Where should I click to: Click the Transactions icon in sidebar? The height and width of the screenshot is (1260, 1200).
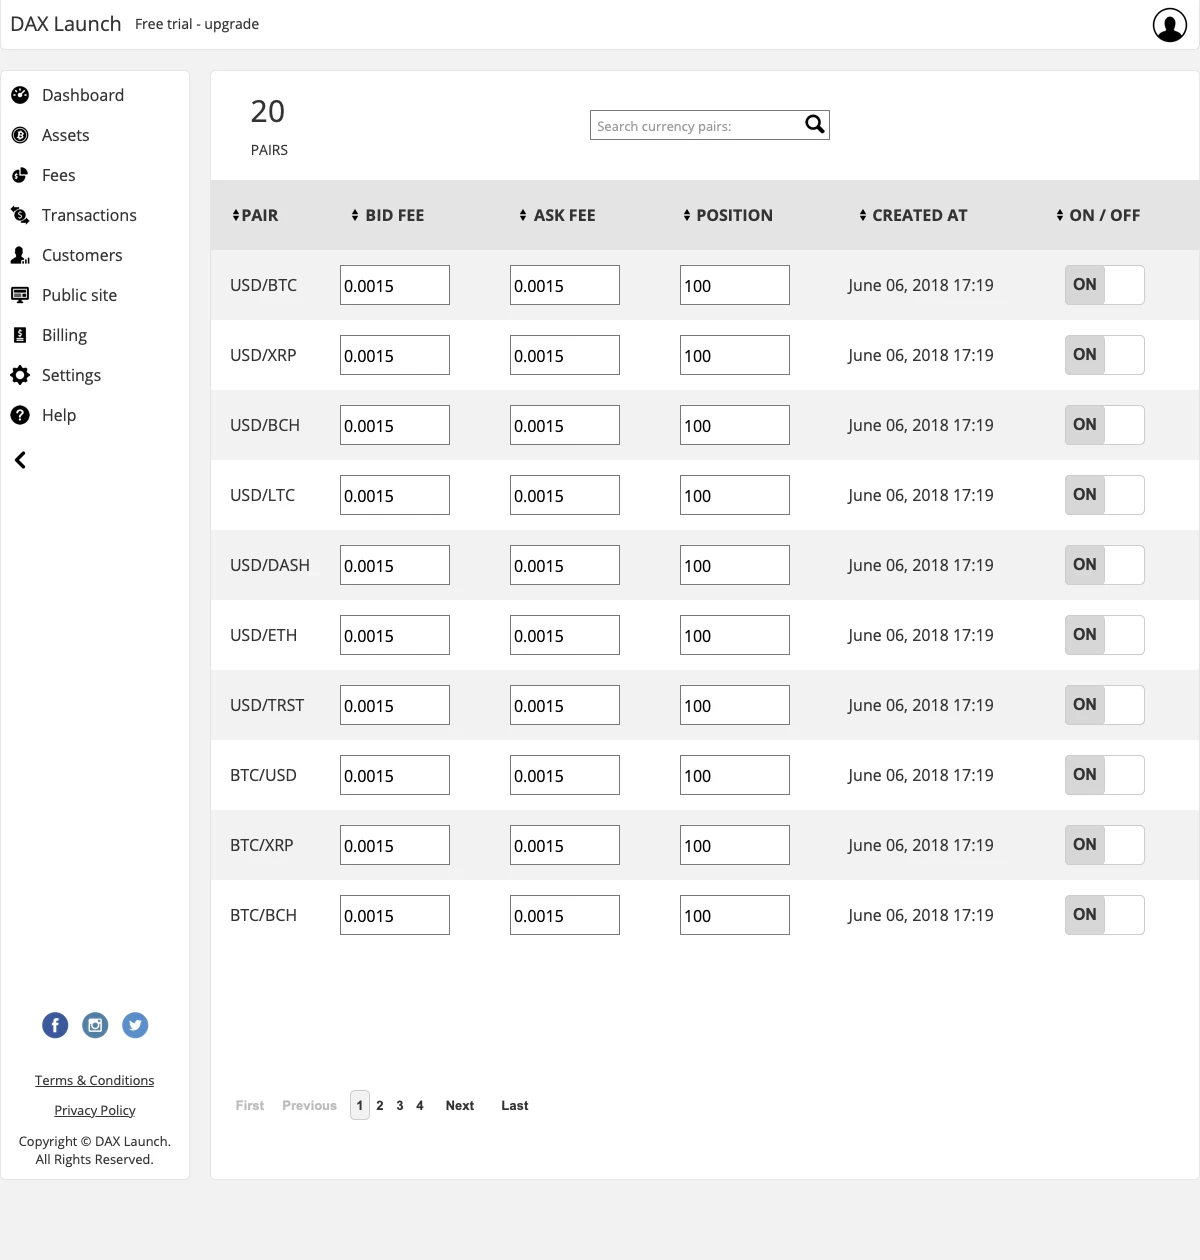(x=20, y=215)
